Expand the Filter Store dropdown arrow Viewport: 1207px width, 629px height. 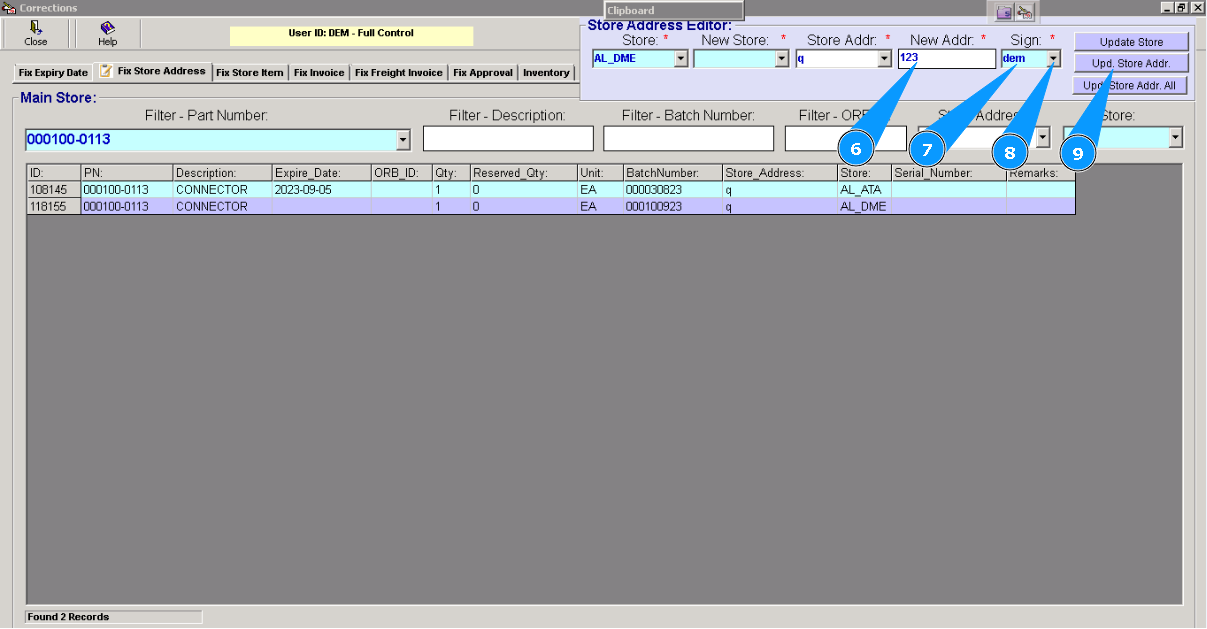click(1176, 137)
